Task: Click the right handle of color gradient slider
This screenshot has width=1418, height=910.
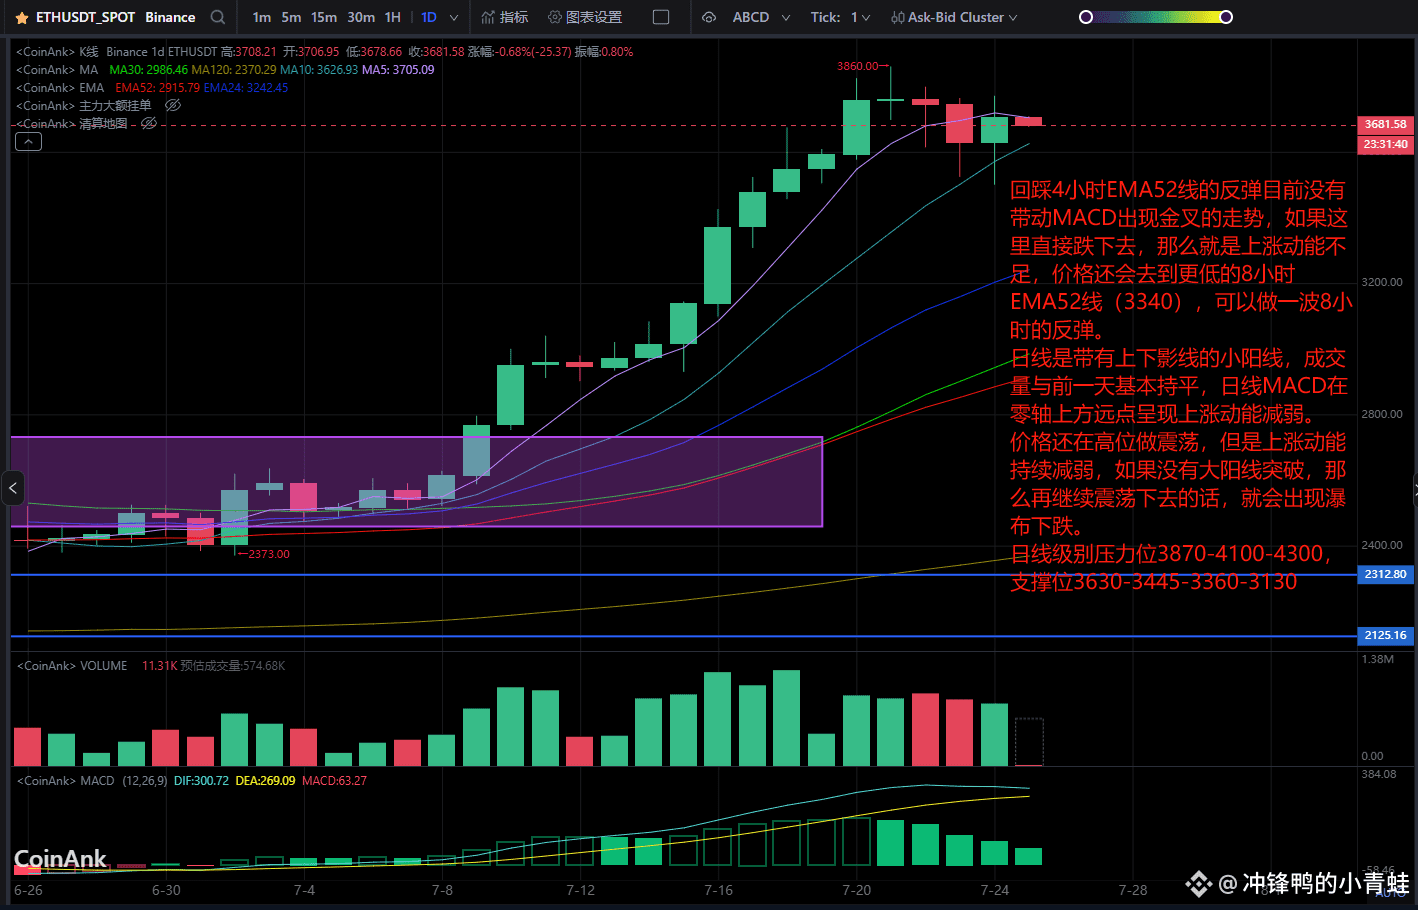Action: click(1227, 17)
